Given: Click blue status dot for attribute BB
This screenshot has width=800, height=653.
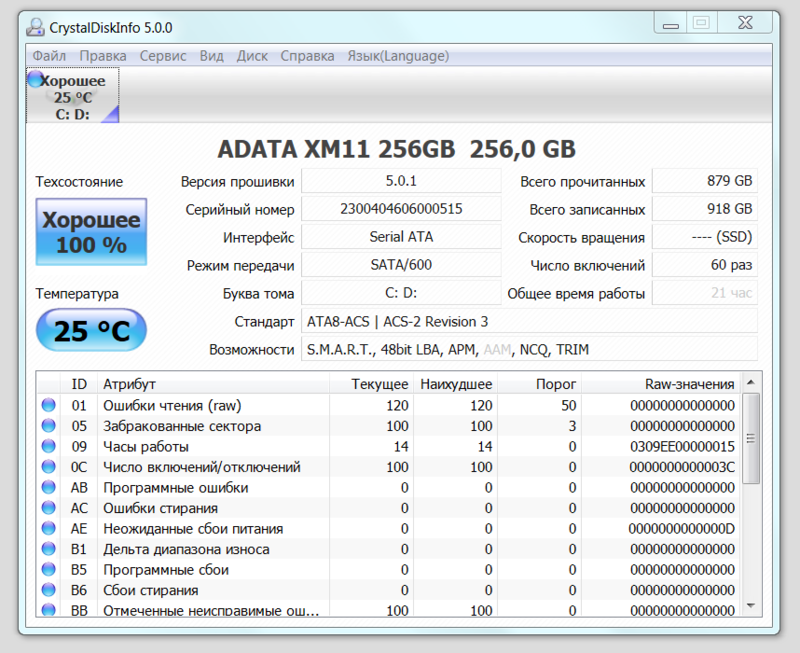Looking at the screenshot, I should [48, 609].
